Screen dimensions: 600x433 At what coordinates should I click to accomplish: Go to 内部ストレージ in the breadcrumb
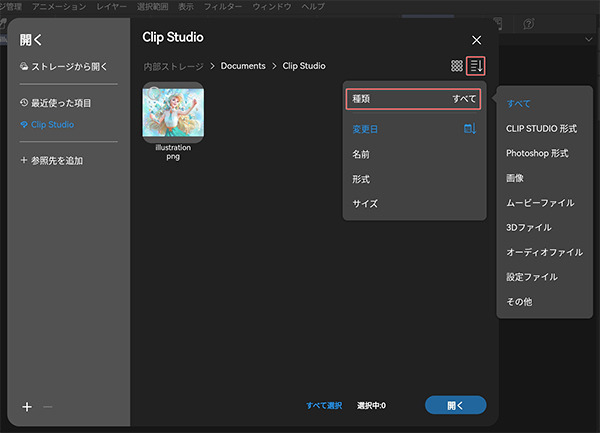(x=173, y=66)
